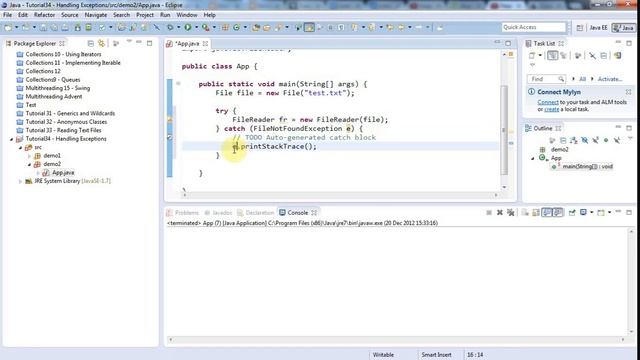
Task: Toggle Categorized view in Task List
Action: pyautogui.click(x=553, y=56)
